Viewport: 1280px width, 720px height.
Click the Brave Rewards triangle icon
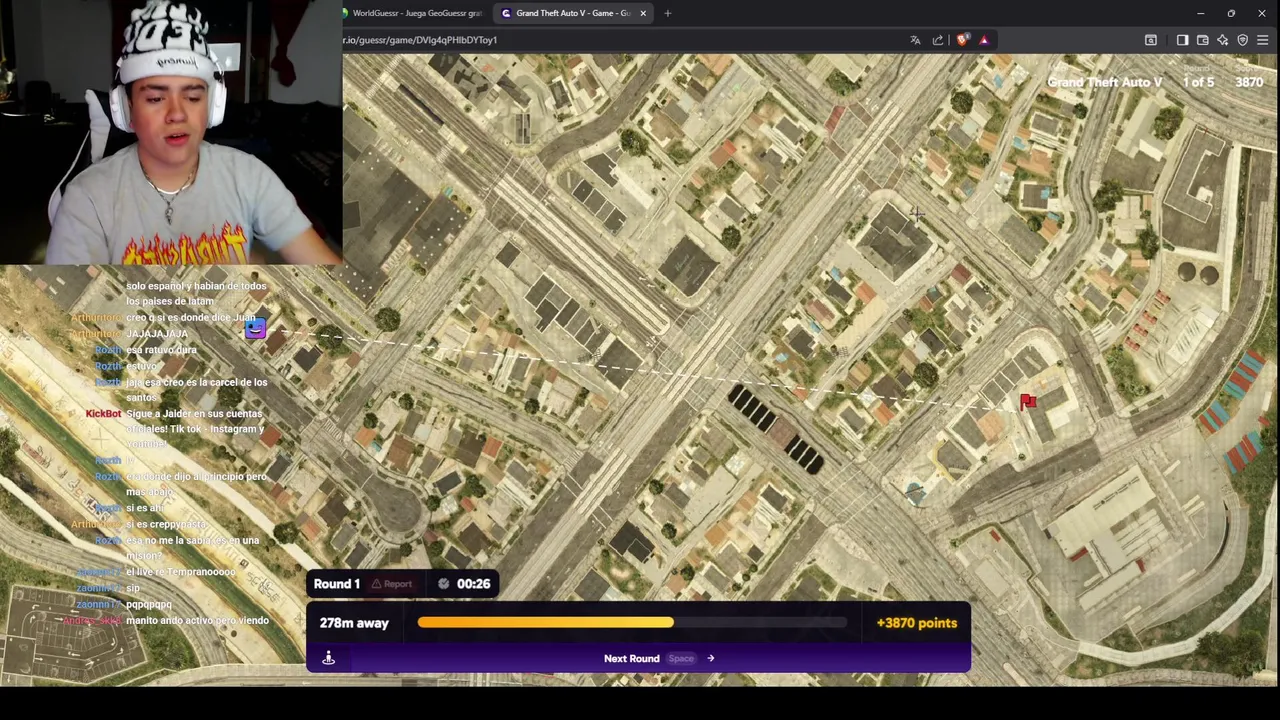(984, 40)
